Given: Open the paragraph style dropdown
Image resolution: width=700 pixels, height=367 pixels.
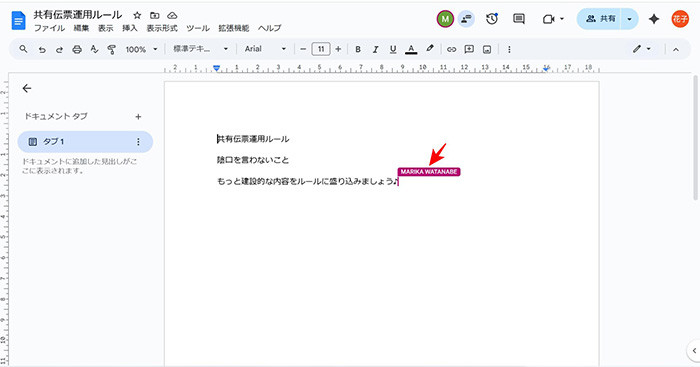Looking at the screenshot, I should [200, 49].
